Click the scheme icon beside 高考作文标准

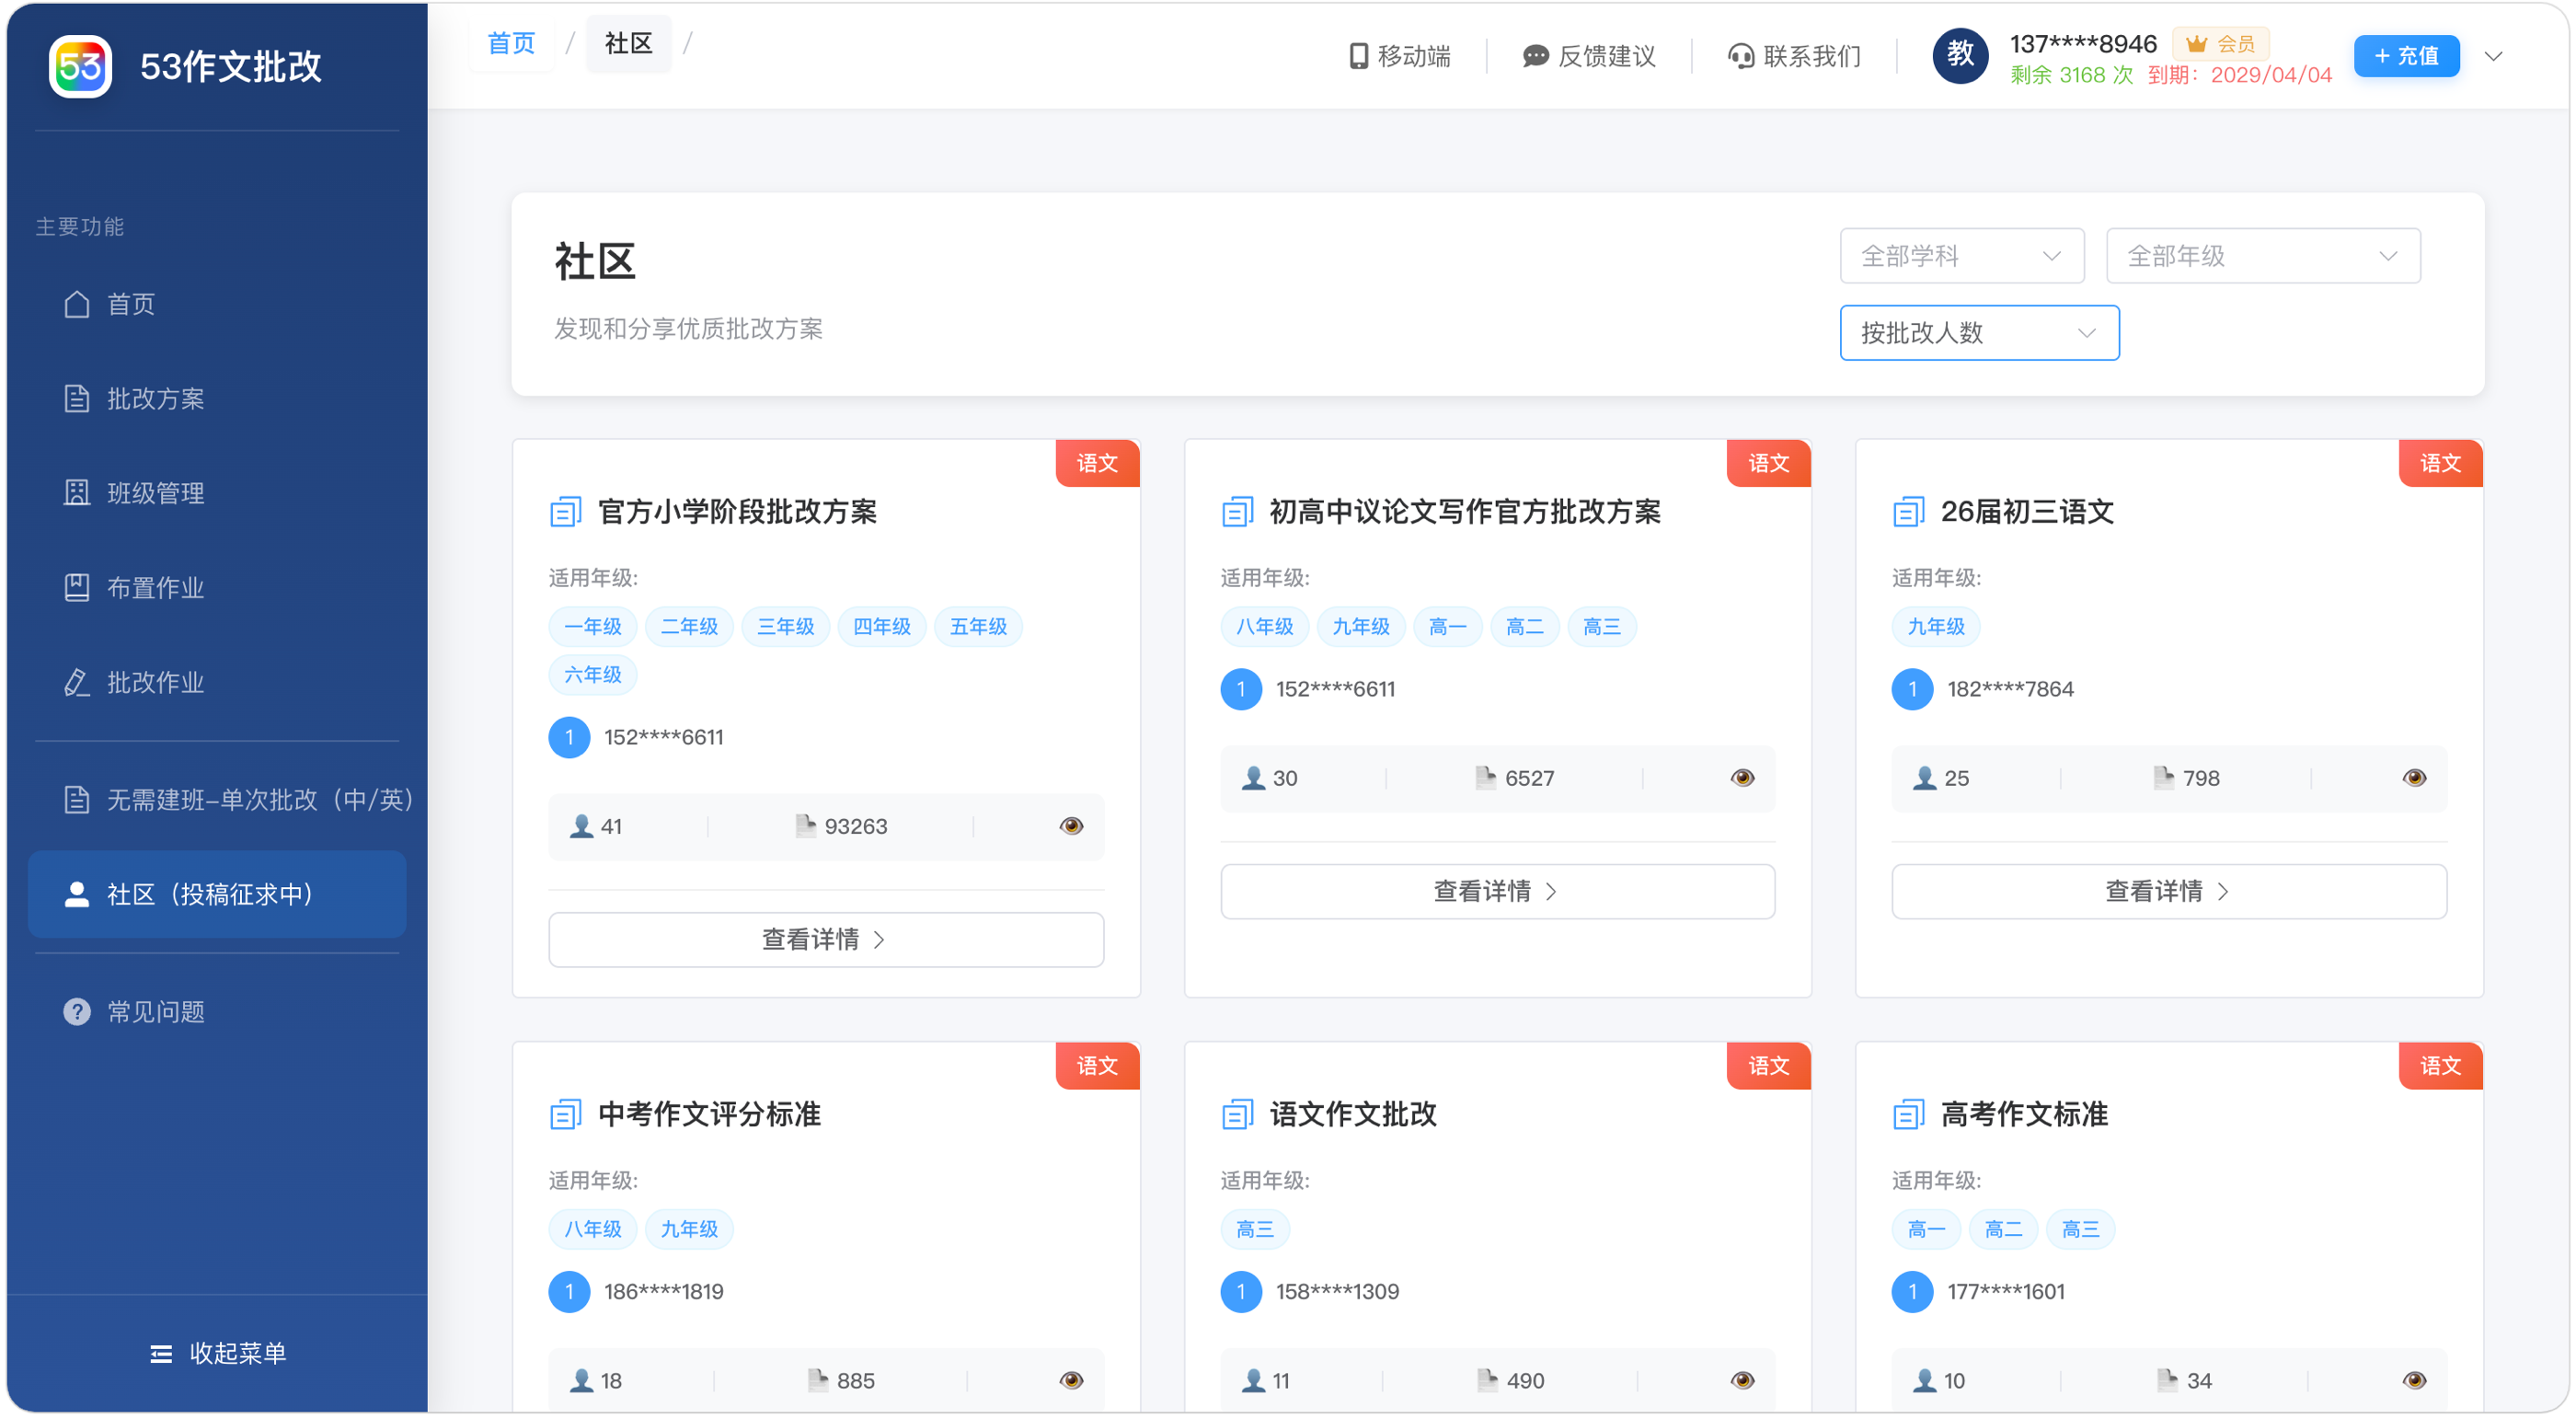pos(1908,1114)
